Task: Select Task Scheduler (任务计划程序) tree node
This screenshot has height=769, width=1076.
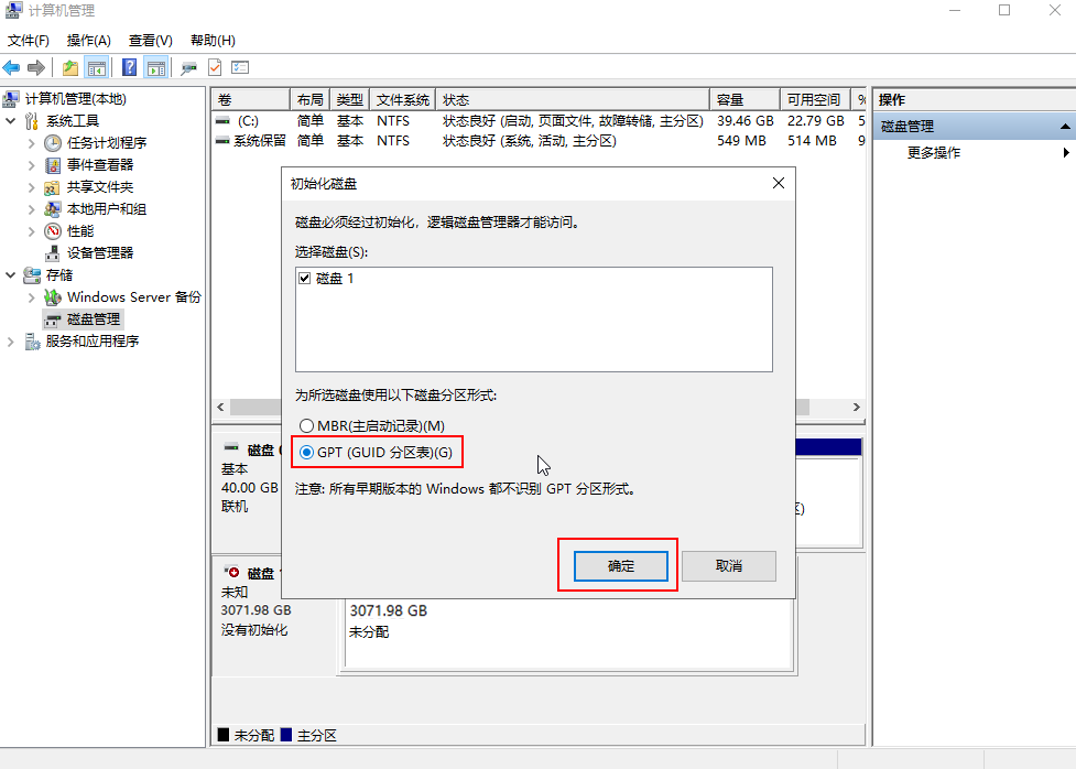Action: coord(106,143)
